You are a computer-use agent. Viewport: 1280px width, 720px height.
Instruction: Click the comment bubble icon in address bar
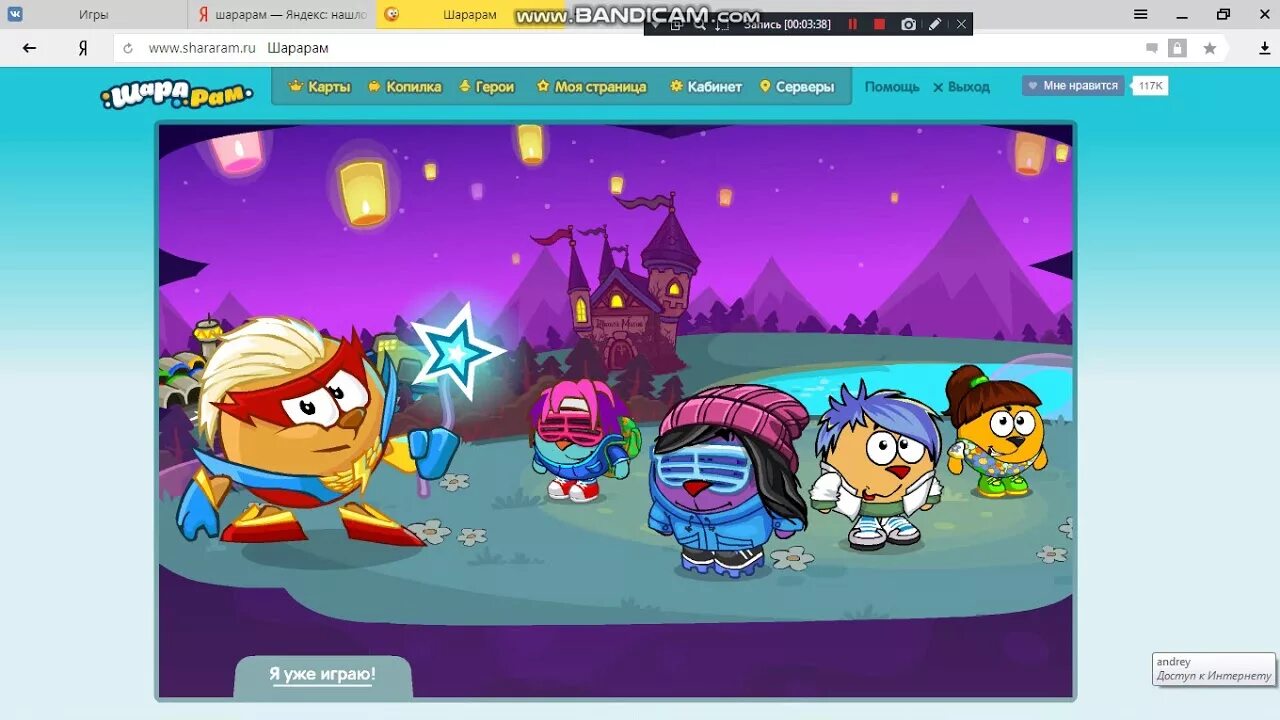click(x=1152, y=48)
